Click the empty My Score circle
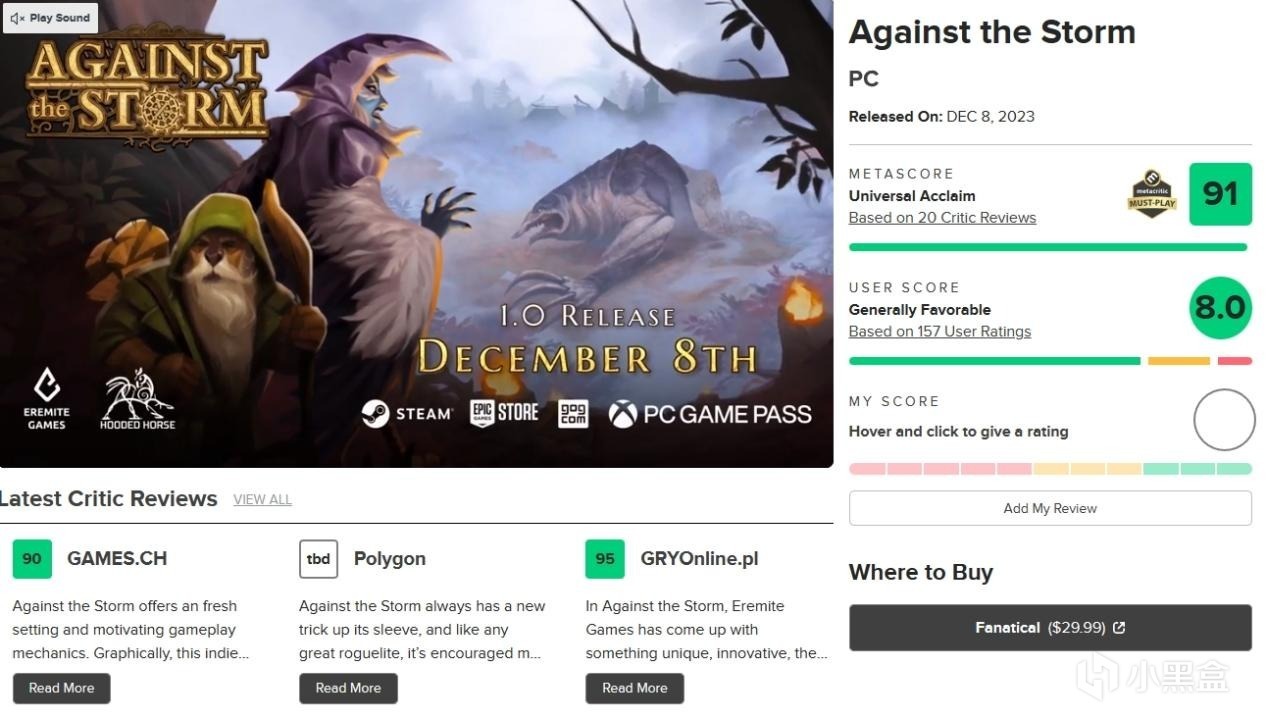This screenshot has width=1266, height=719. pos(1223,420)
